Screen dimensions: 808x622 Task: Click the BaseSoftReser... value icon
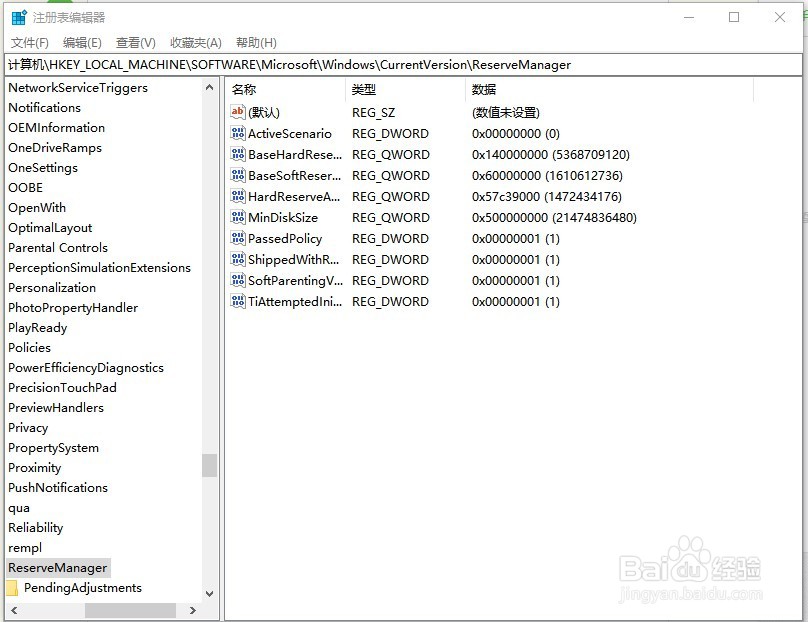[238, 175]
